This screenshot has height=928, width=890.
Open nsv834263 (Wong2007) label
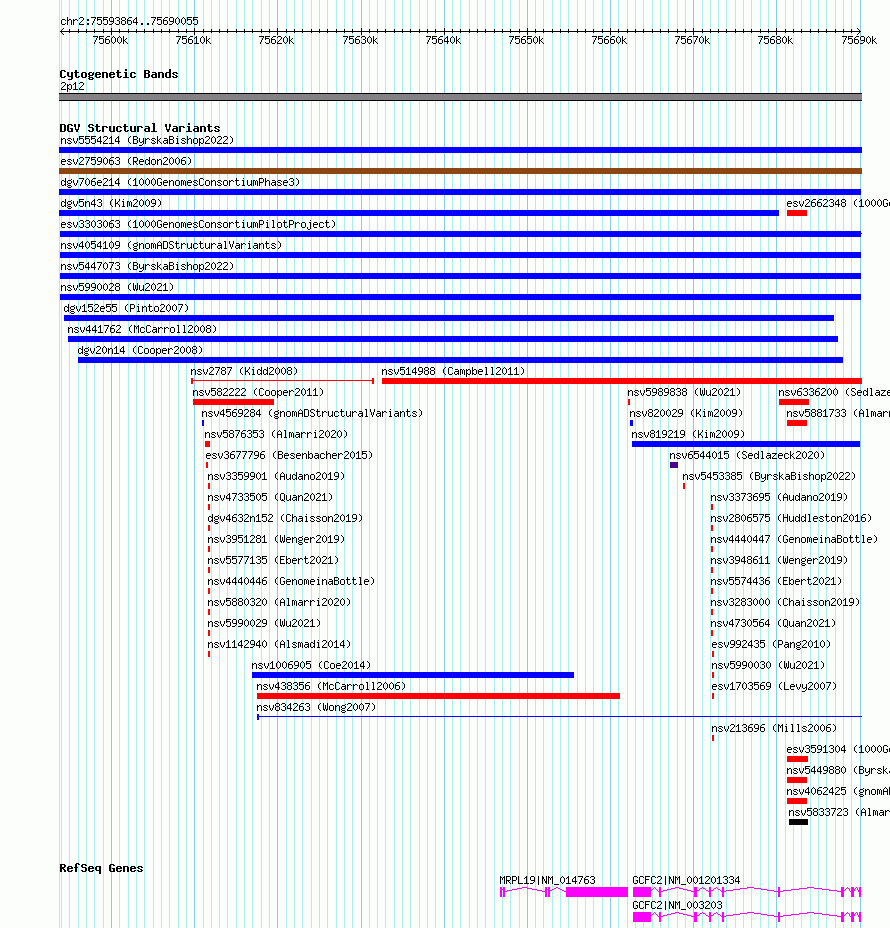point(316,707)
